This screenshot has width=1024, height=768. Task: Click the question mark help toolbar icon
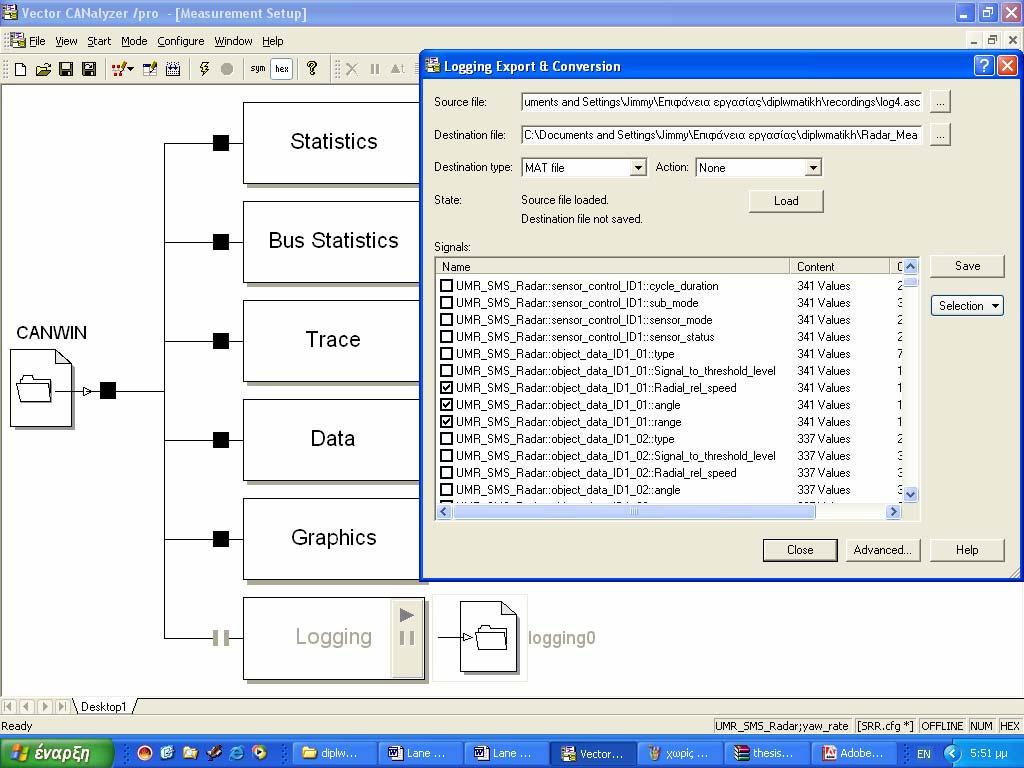[x=312, y=68]
